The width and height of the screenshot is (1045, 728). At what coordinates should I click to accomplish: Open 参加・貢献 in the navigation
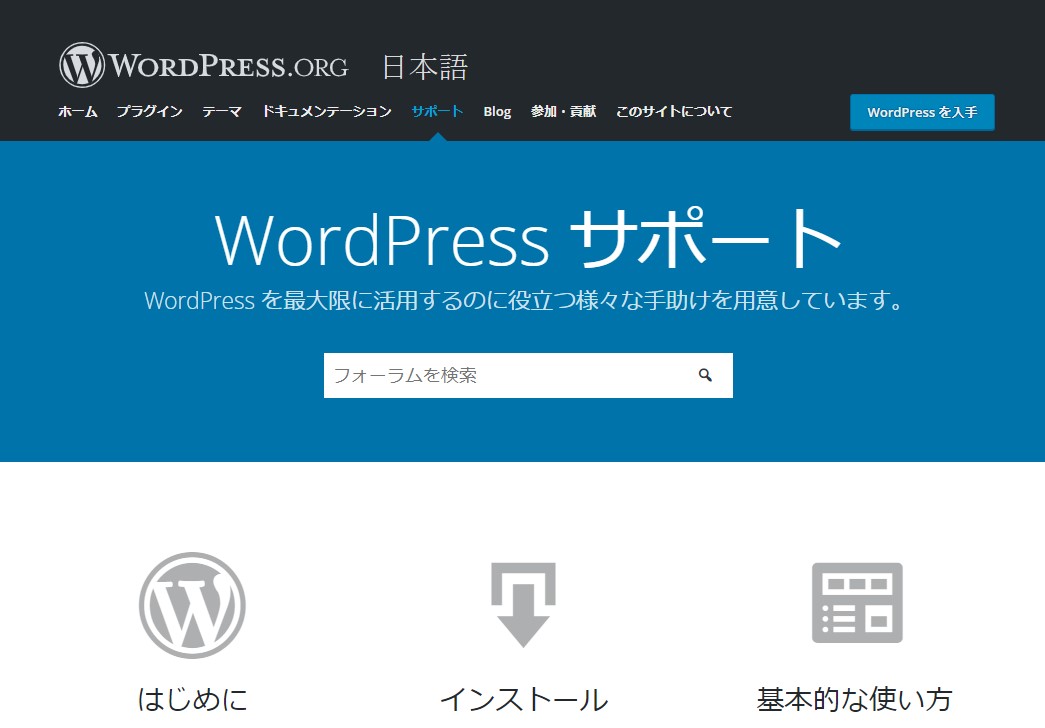coord(563,111)
